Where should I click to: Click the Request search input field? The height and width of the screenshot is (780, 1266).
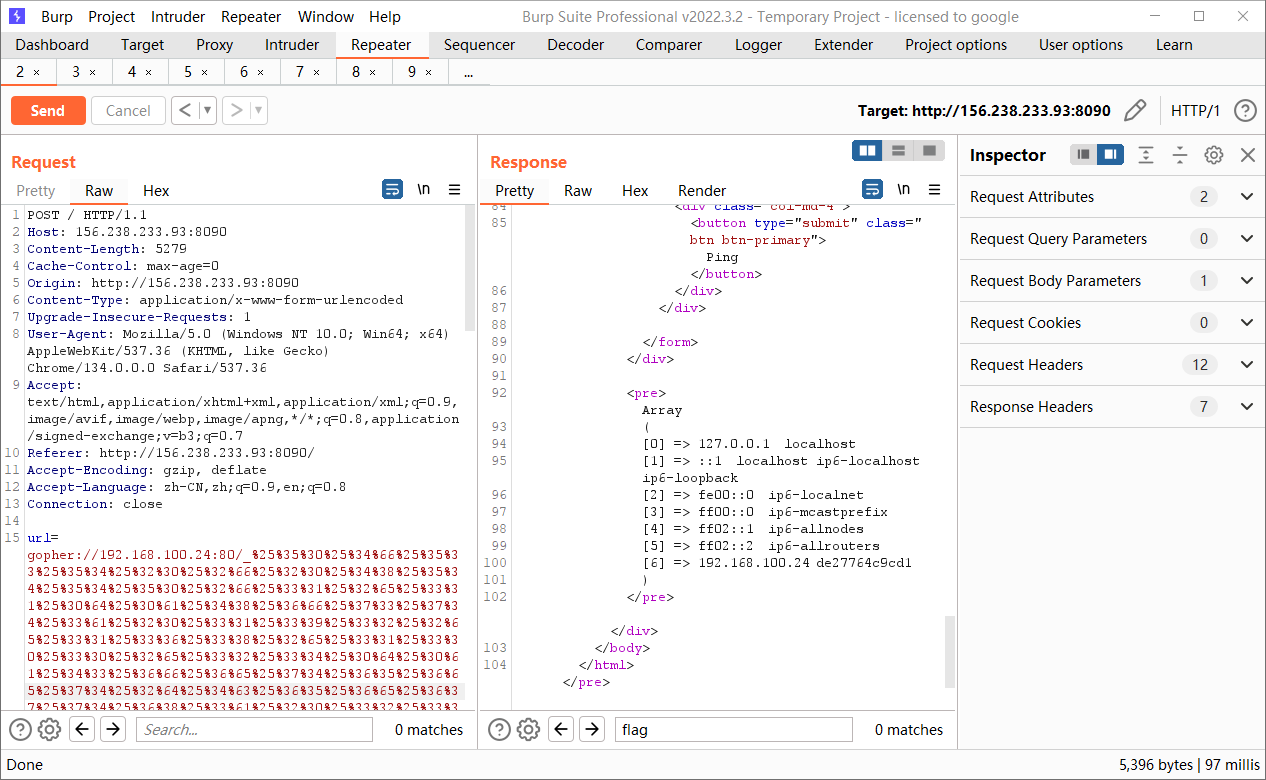254,730
